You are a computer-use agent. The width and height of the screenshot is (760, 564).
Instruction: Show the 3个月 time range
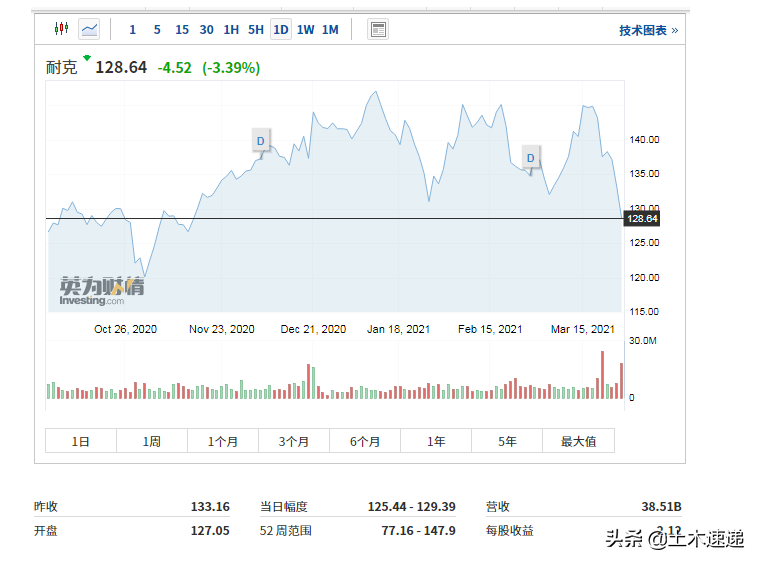pos(294,441)
